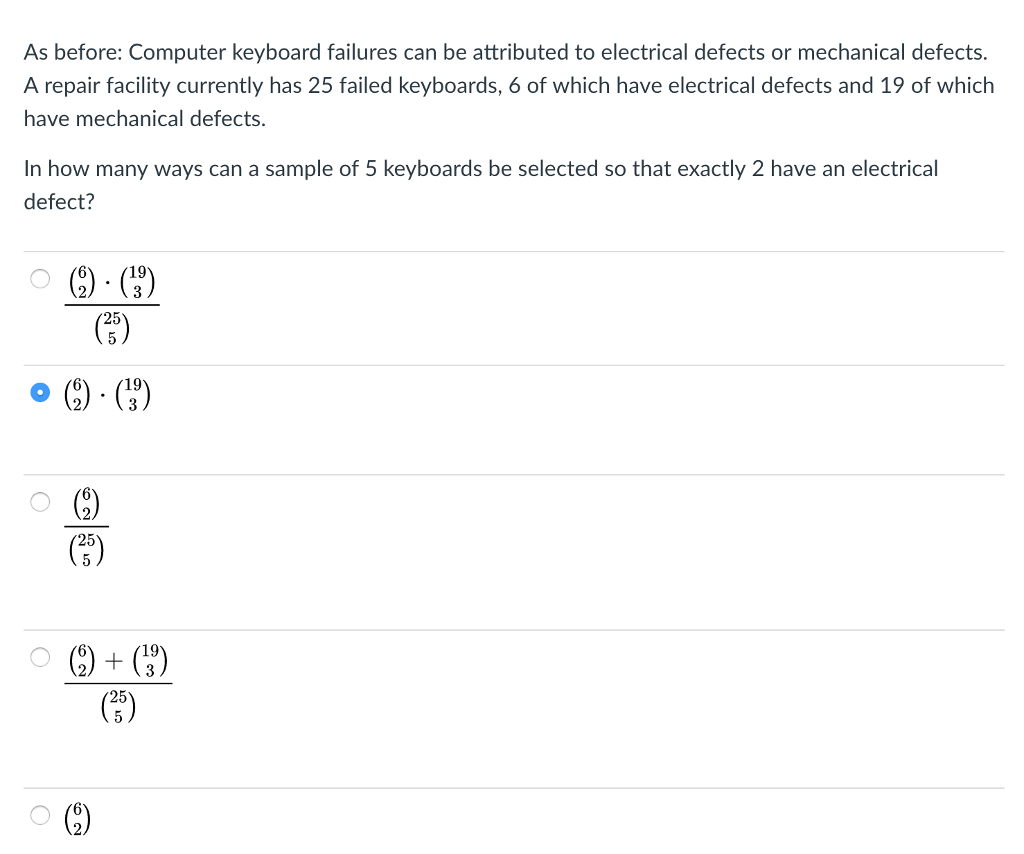Click the formula in the first answer option
Viewport: 1024px width, 854px height.
pos(112,305)
